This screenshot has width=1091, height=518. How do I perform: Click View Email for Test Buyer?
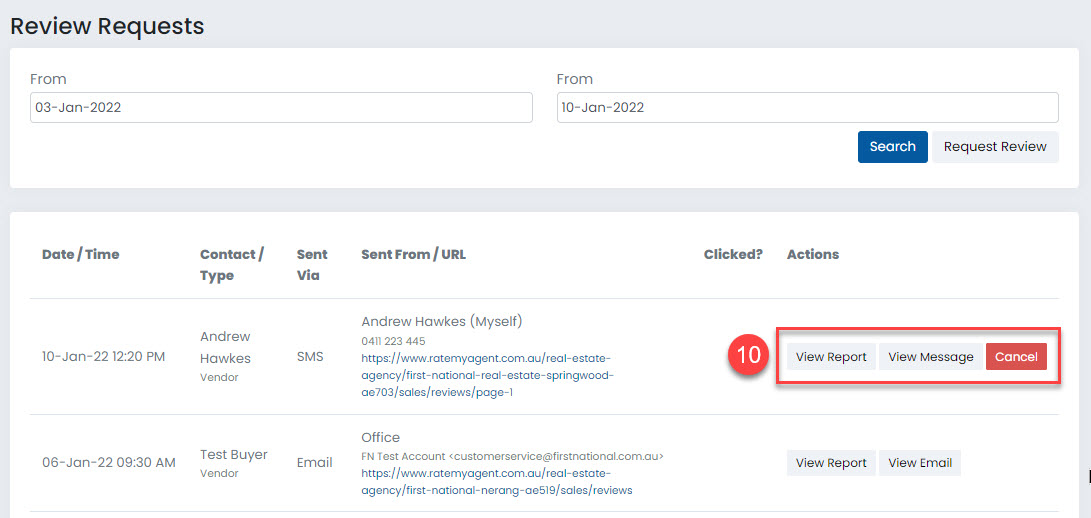(920, 463)
